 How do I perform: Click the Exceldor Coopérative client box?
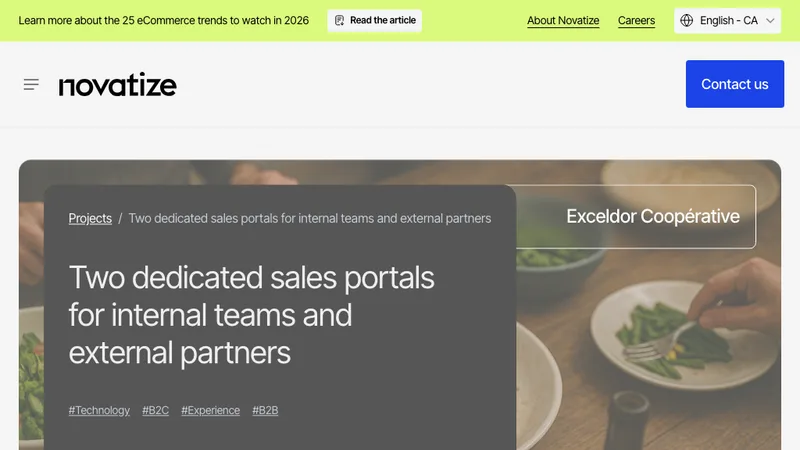click(635, 216)
